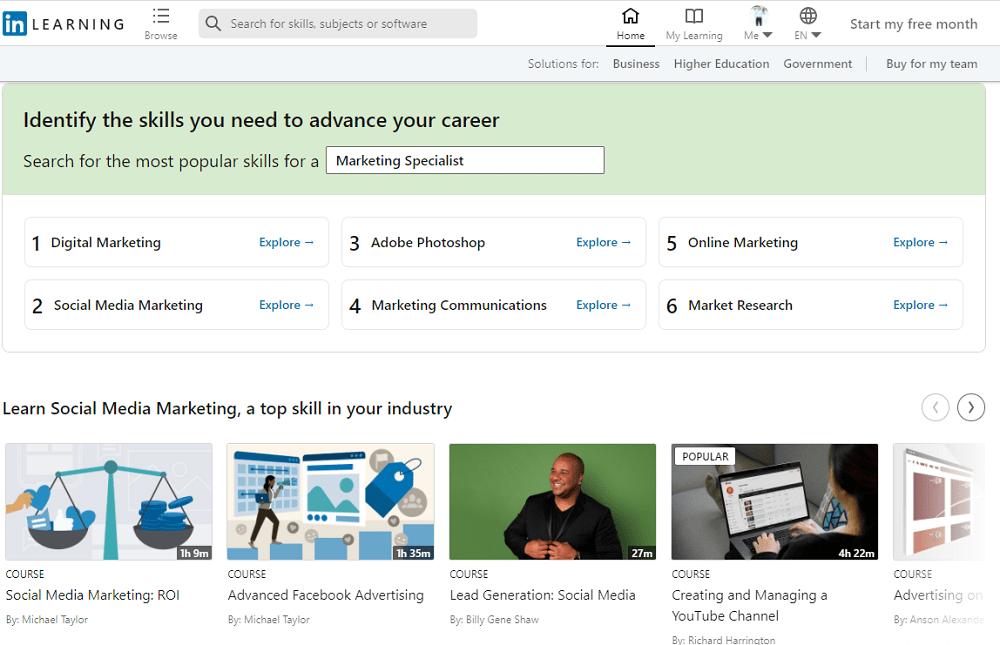The height and width of the screenshot is (645, 1000).
Task: Click the previous carousel arrow
Action: (x=935, y=407)
